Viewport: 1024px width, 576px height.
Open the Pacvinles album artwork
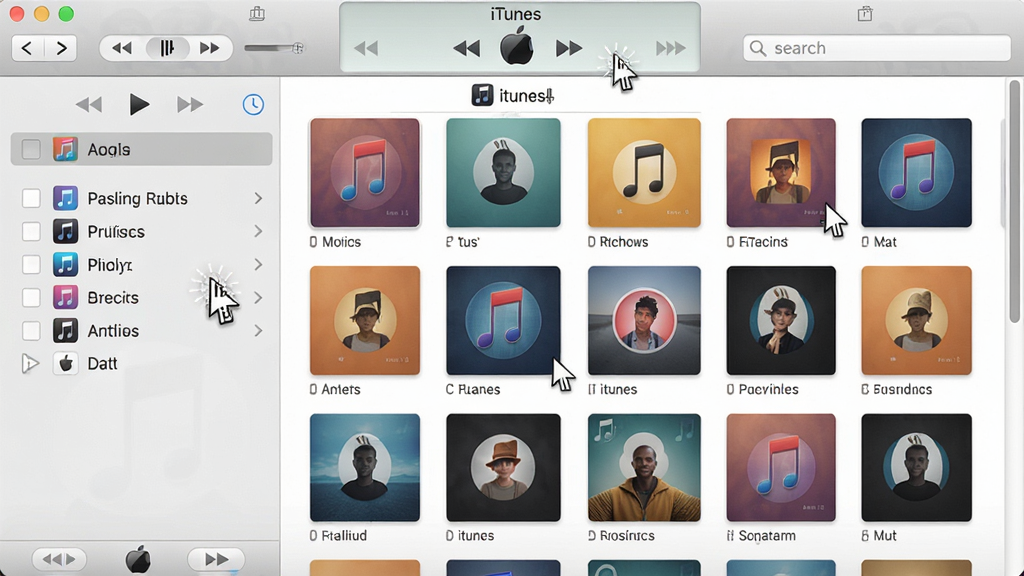(x=781, y=321)
